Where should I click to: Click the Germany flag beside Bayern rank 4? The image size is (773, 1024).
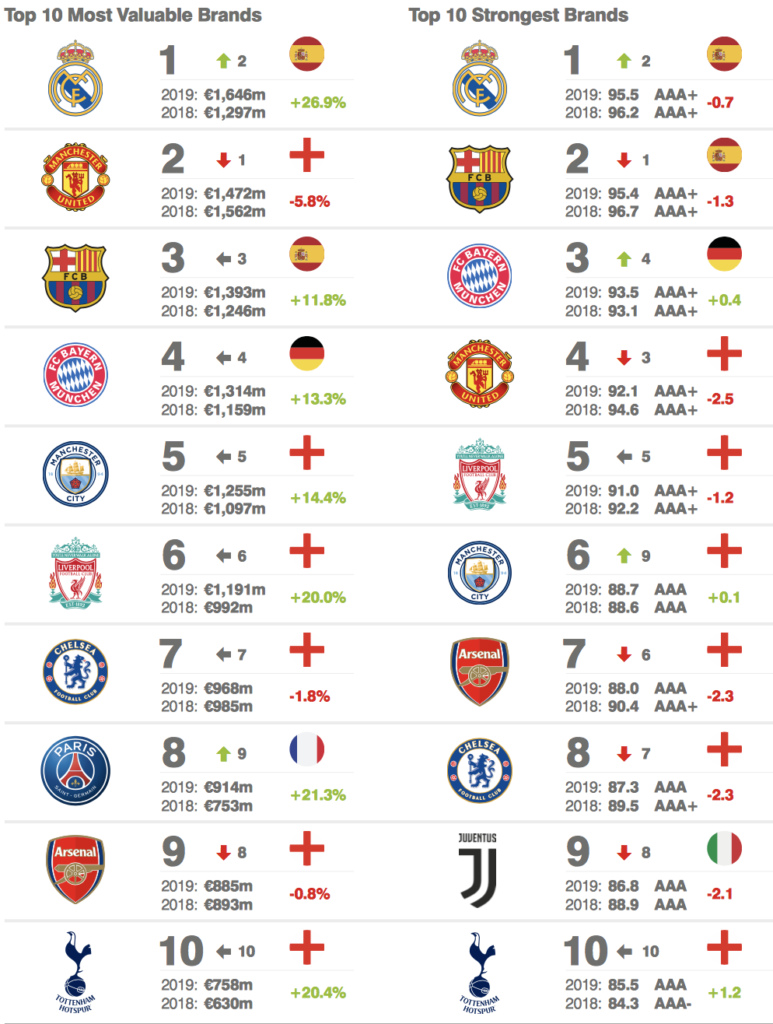[307, 353]
